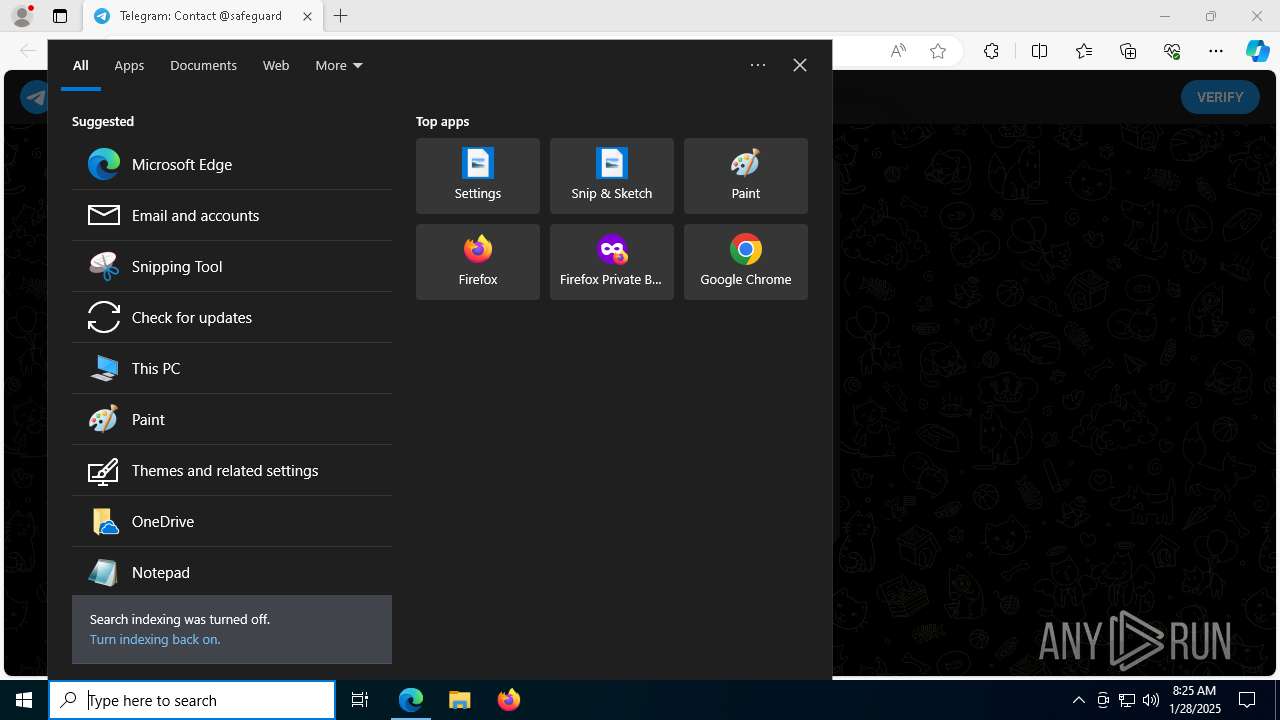The image size is (1280, 720).
Task: Focus the Type here to search box
Action: point(192,700)
